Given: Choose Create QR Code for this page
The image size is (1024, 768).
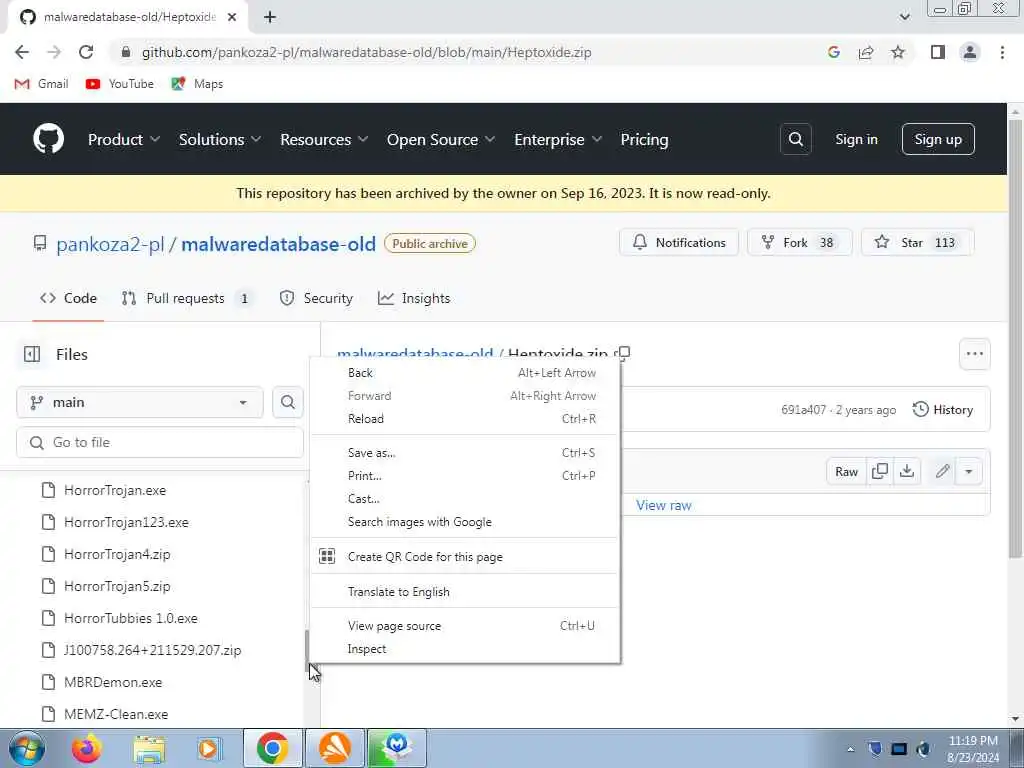Looking at the screenshot, I should [464, 557].
